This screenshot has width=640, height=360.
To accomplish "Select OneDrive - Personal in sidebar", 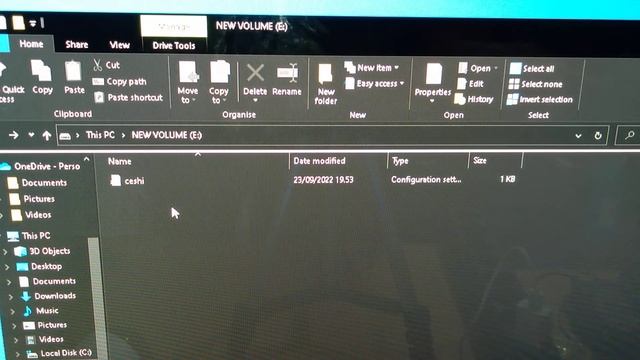I will click(41, 166).
